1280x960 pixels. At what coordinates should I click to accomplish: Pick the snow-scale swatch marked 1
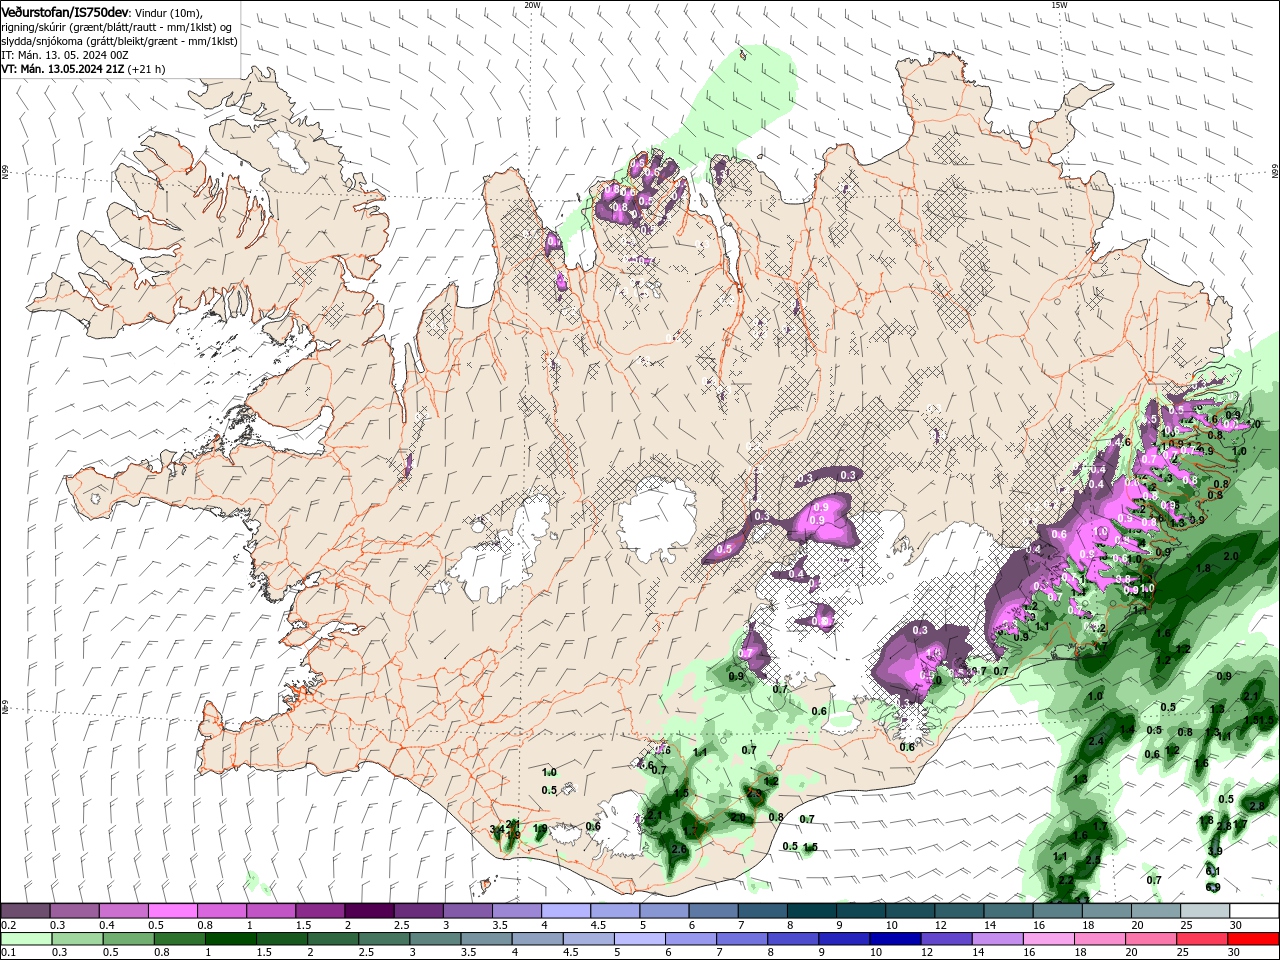tap(270, 911)
